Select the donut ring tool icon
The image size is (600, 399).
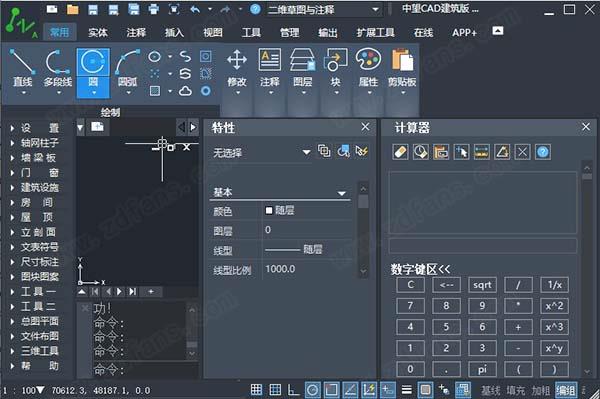click(206, 91)
